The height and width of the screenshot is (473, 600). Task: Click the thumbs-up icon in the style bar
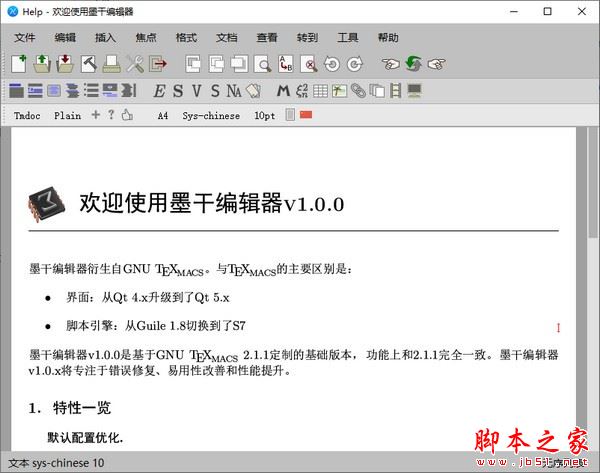(127, 115)
